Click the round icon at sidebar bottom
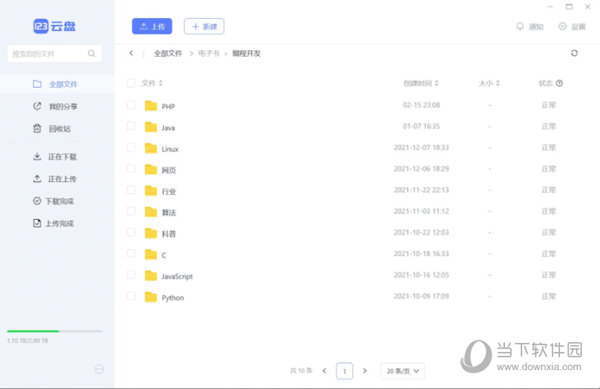The height and width of the screenshot is (389, 600). click(99, 369)
